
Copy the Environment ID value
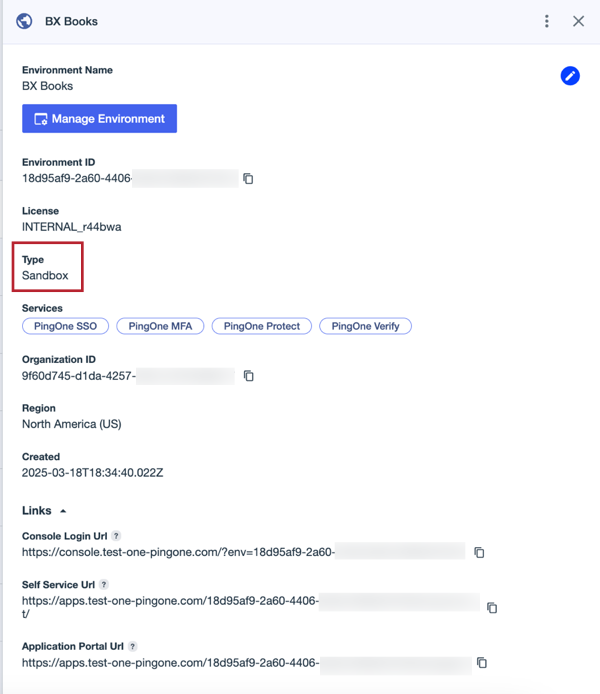(x=248, y=179)
